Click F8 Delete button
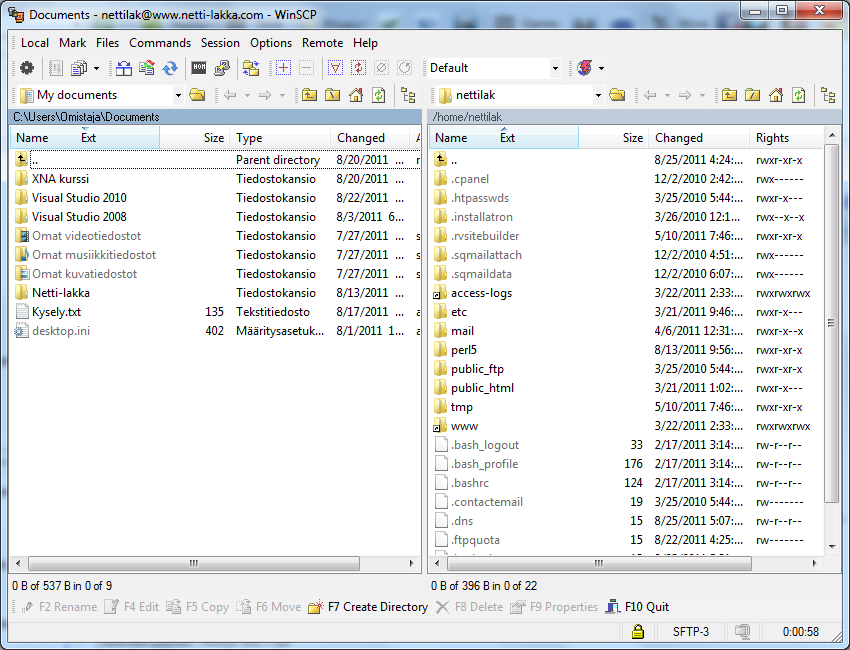The height and width of the screenshot is (650, 850). pyautogui.click(x=469, y=607)
